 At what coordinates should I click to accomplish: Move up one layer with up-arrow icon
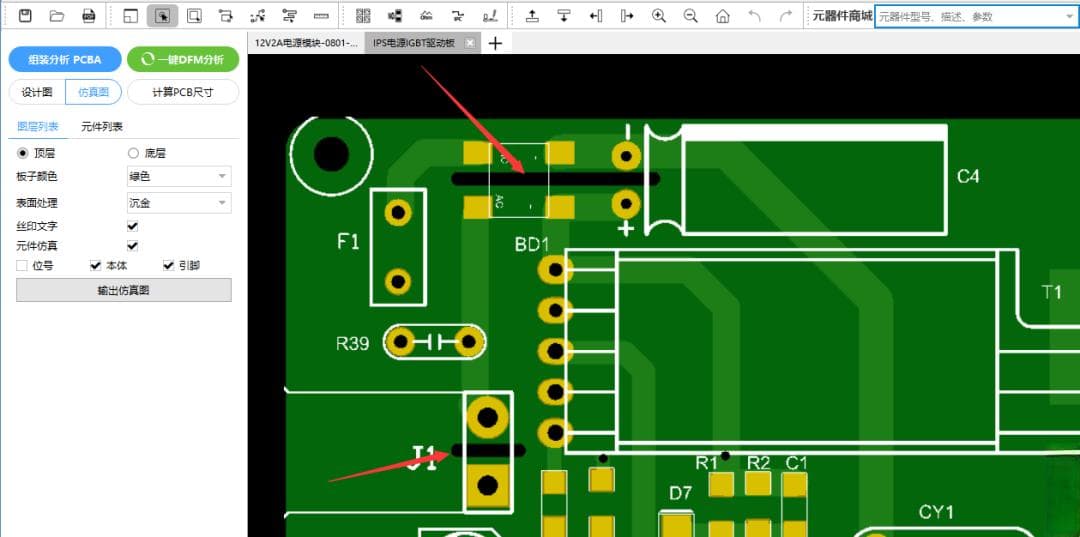pos(532,16)
